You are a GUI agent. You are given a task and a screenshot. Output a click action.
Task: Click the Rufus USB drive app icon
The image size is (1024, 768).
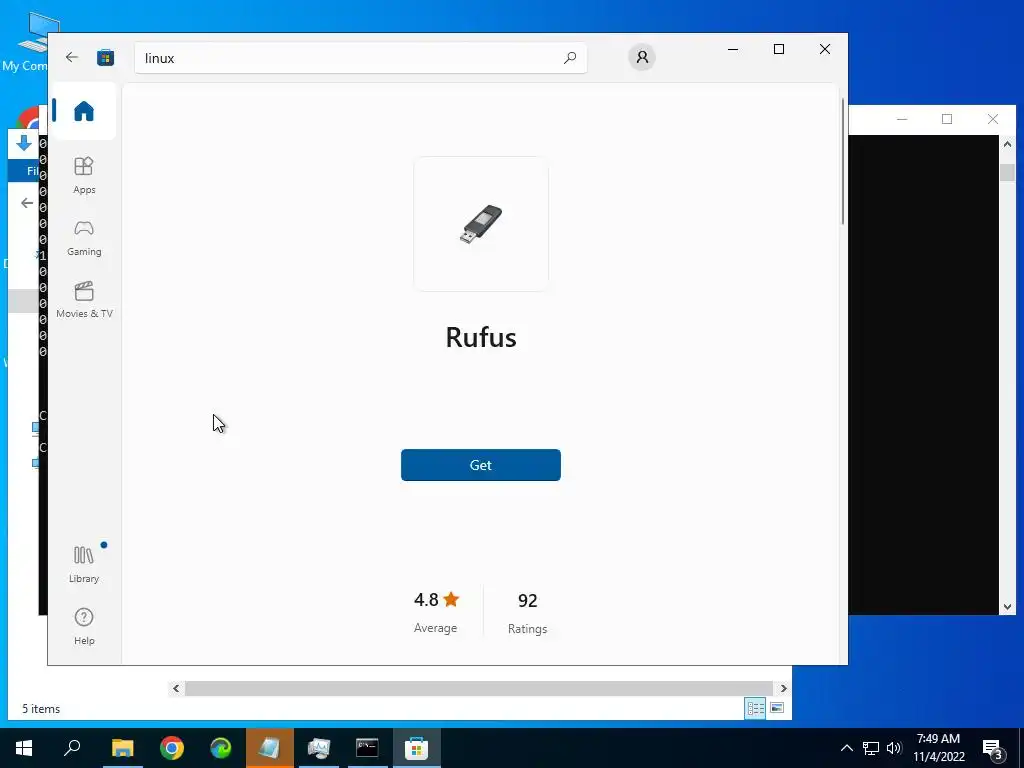point(481,224)
